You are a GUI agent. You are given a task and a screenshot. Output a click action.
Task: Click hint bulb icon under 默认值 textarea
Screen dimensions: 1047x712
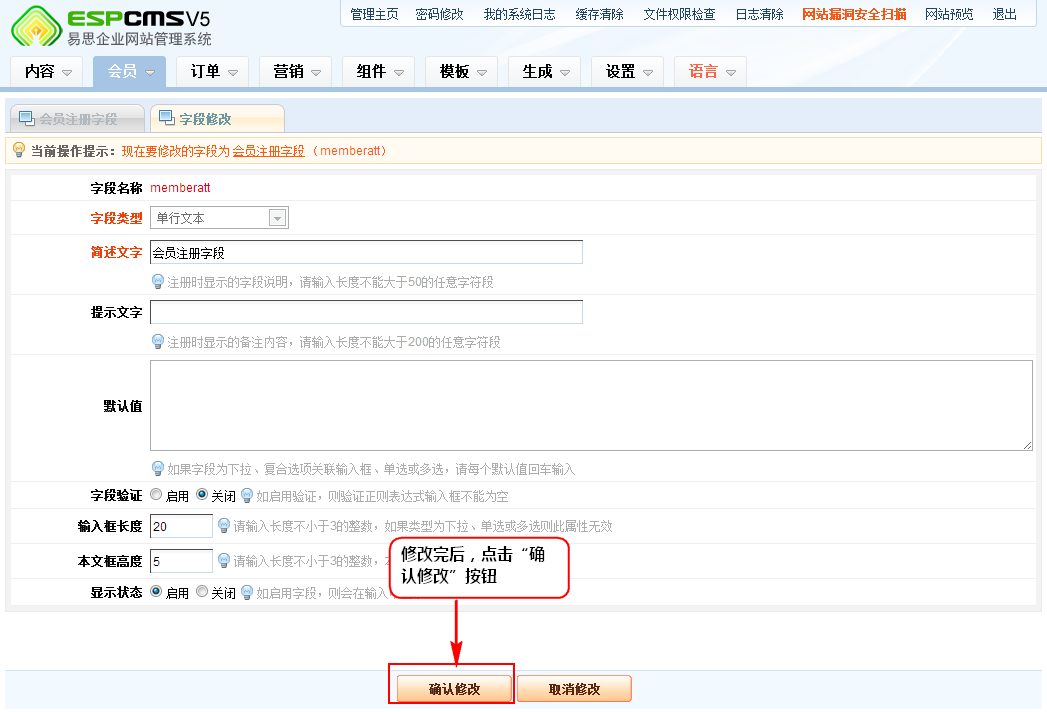(158, 468)
